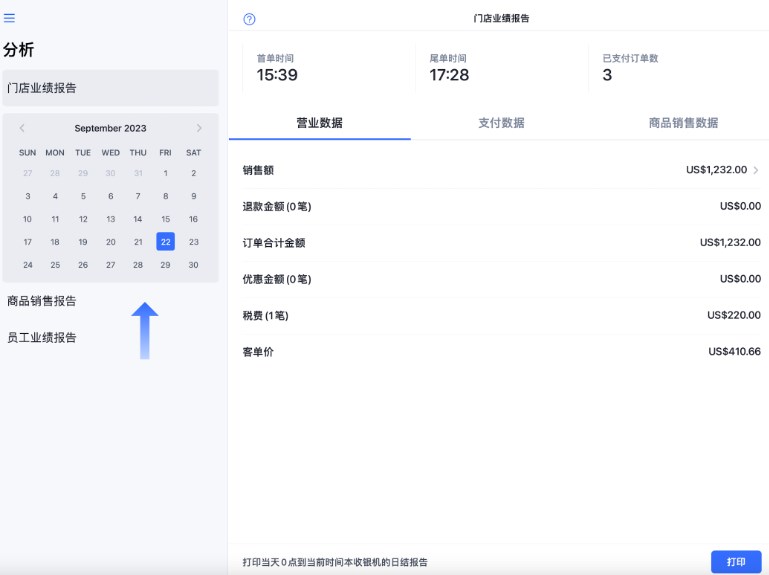
Task: Open 商品销售报告 in sidebar
Action: coord(42,301)
